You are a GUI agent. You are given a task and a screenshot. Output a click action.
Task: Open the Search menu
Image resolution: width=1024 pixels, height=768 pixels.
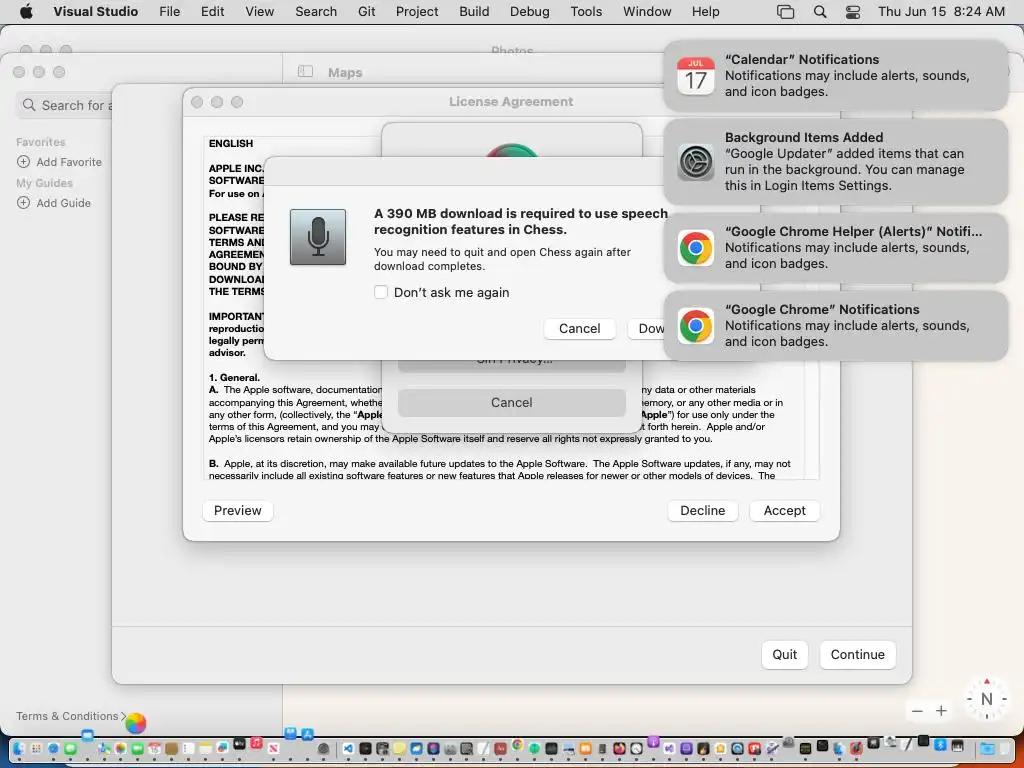pos(316,12)
